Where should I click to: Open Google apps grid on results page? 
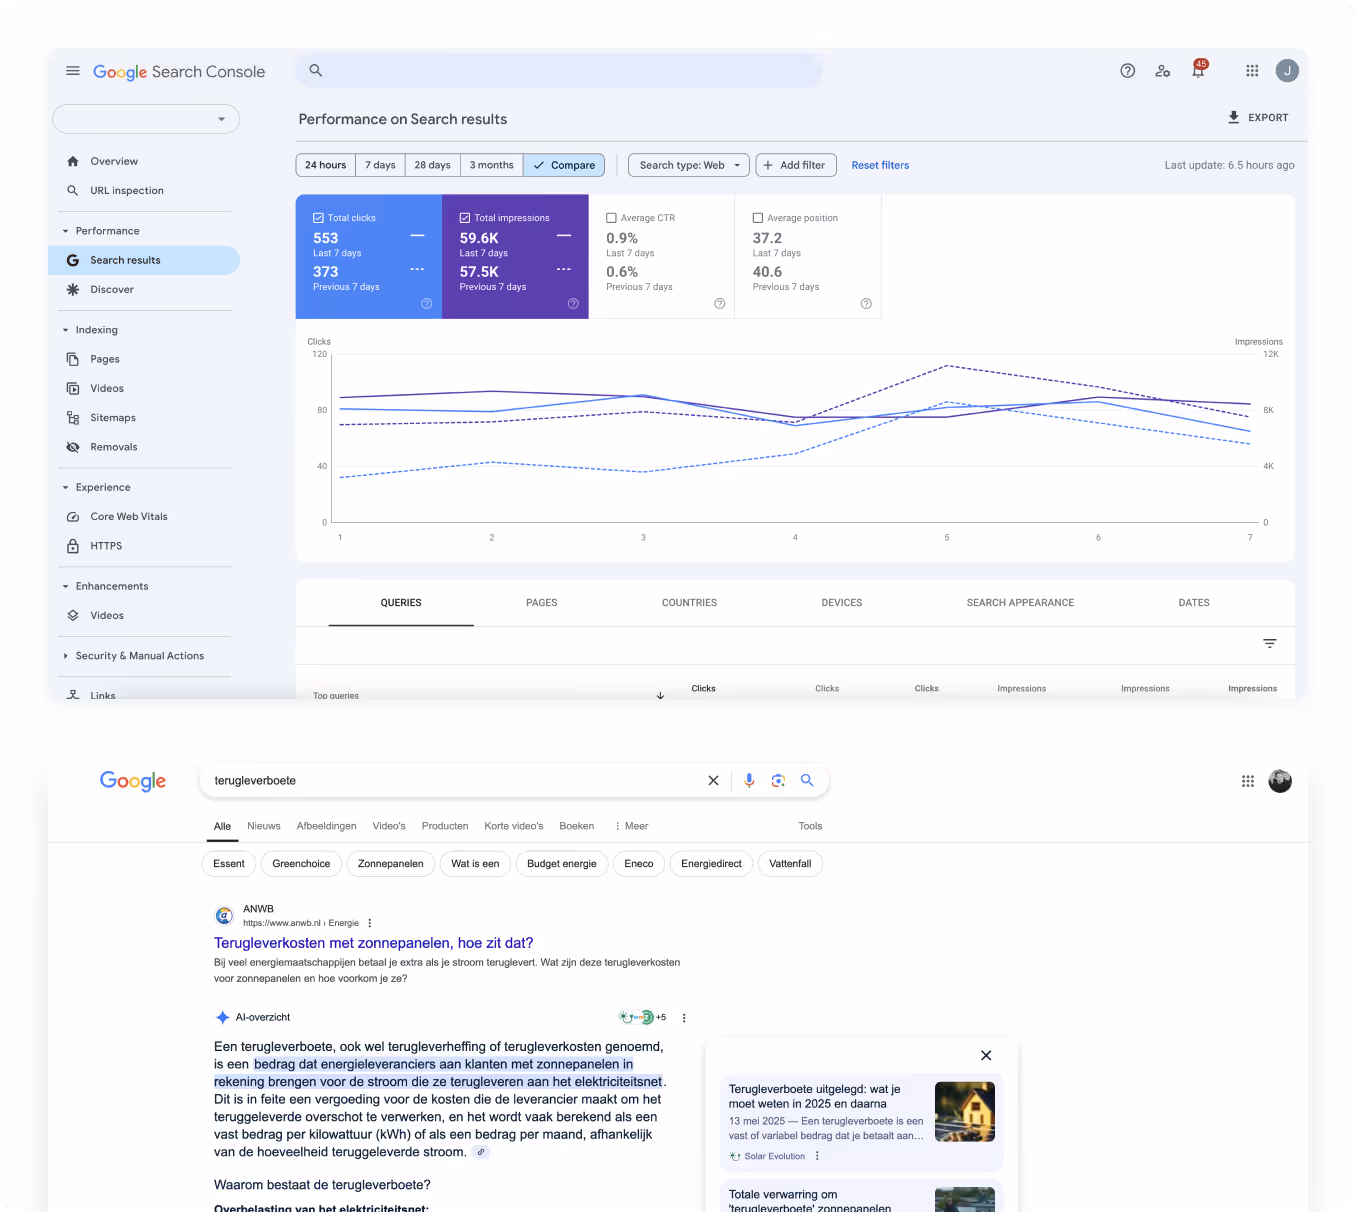1248,781
